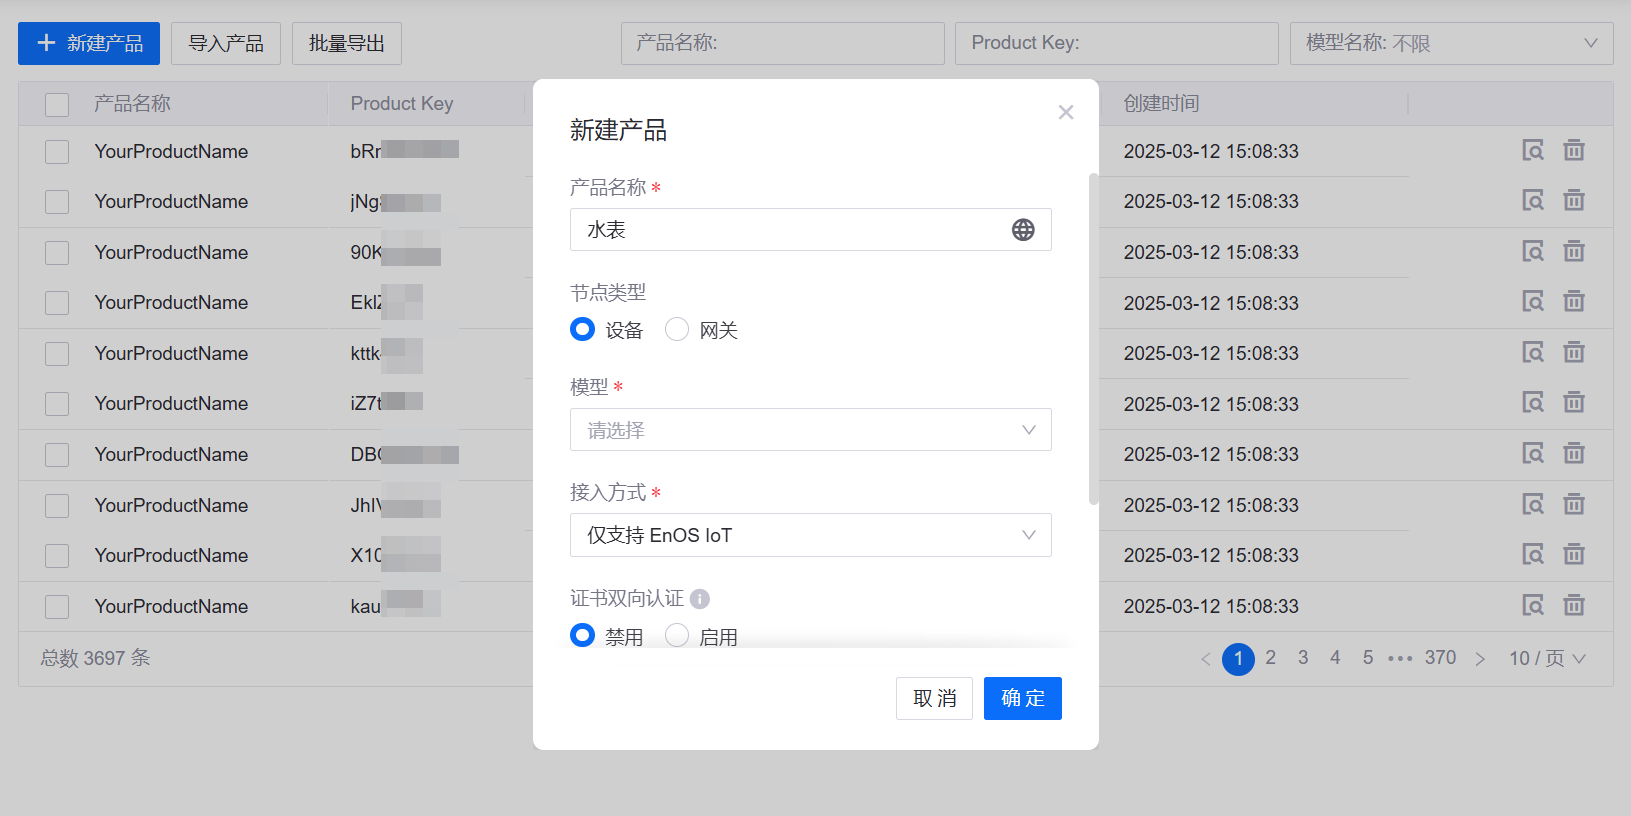This screenshot has height=816, width=1631.
Task: Click the 取消 button
Action: (x=934, y=698)
